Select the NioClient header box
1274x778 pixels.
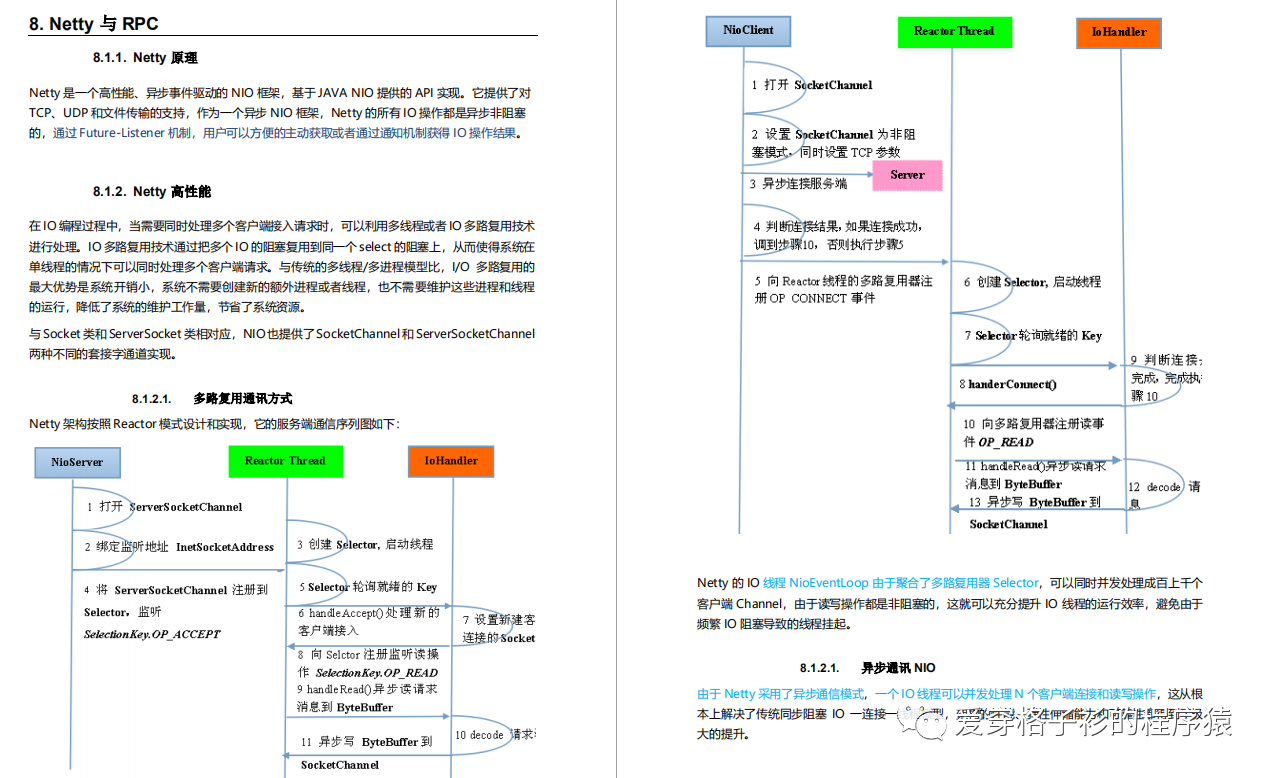coord(747,31)
